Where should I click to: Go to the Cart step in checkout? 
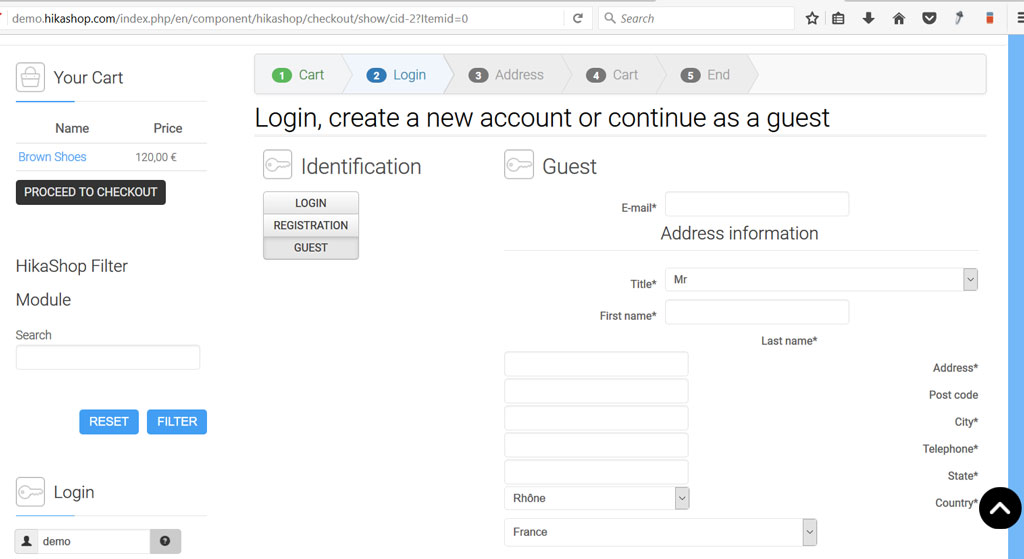point(299,75)
